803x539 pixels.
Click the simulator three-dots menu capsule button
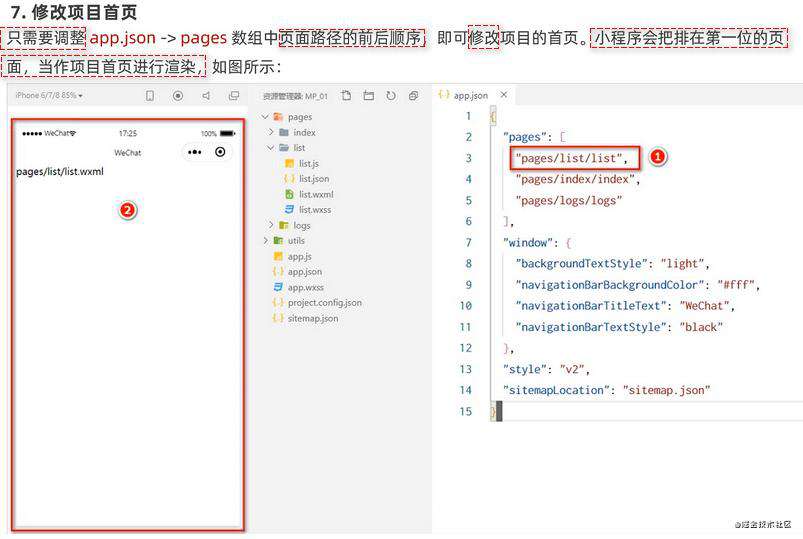(x=195, y=152)
